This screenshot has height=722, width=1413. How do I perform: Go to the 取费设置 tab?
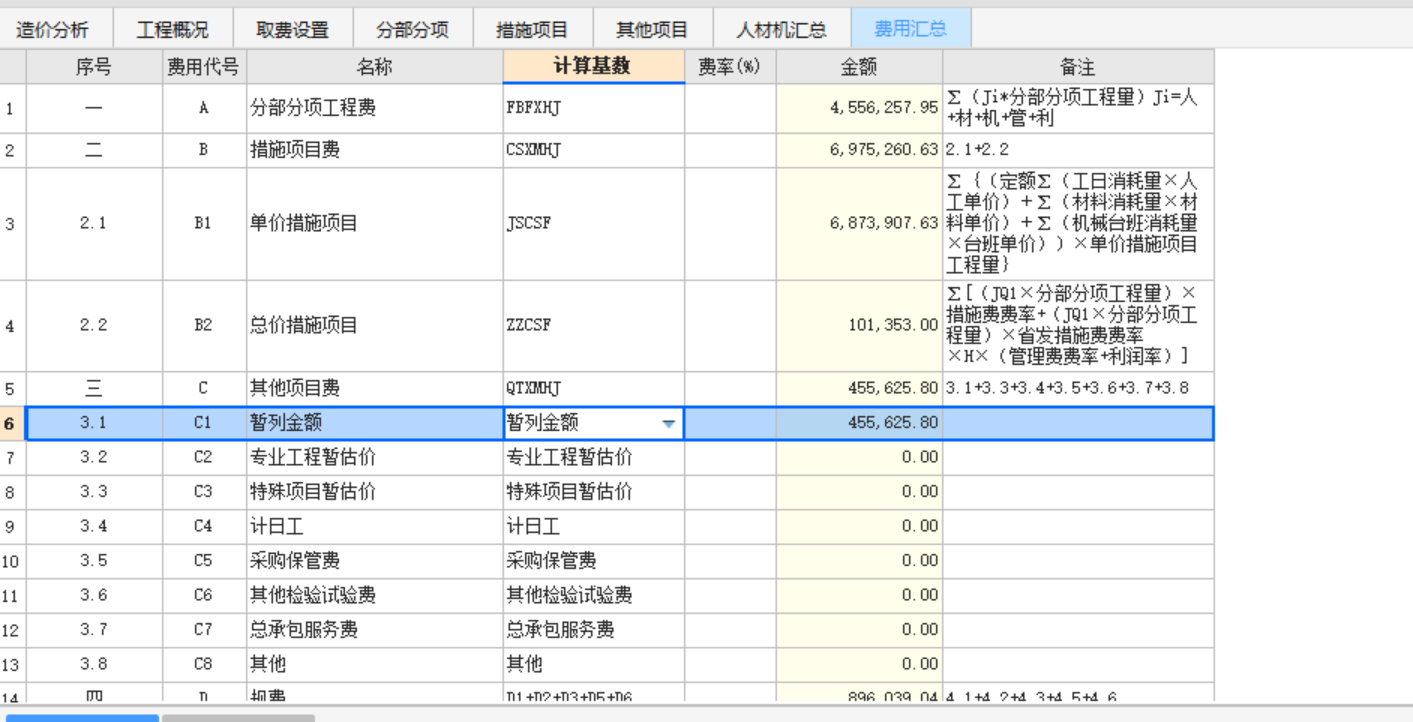pos(292,29)
